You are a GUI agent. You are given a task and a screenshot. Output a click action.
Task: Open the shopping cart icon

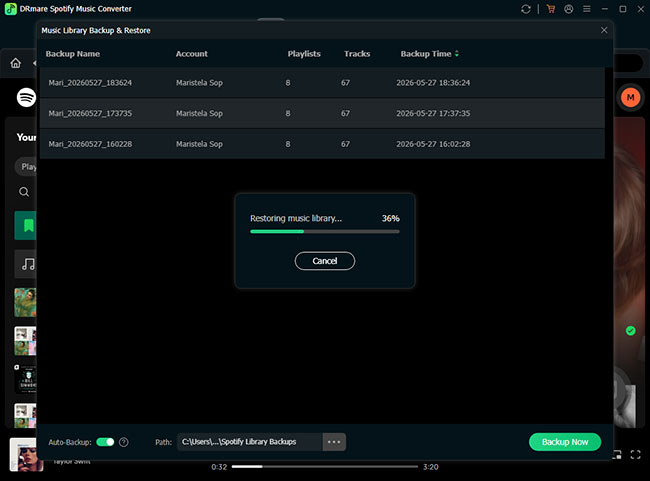pyautogui.click(x=551, y=9)
